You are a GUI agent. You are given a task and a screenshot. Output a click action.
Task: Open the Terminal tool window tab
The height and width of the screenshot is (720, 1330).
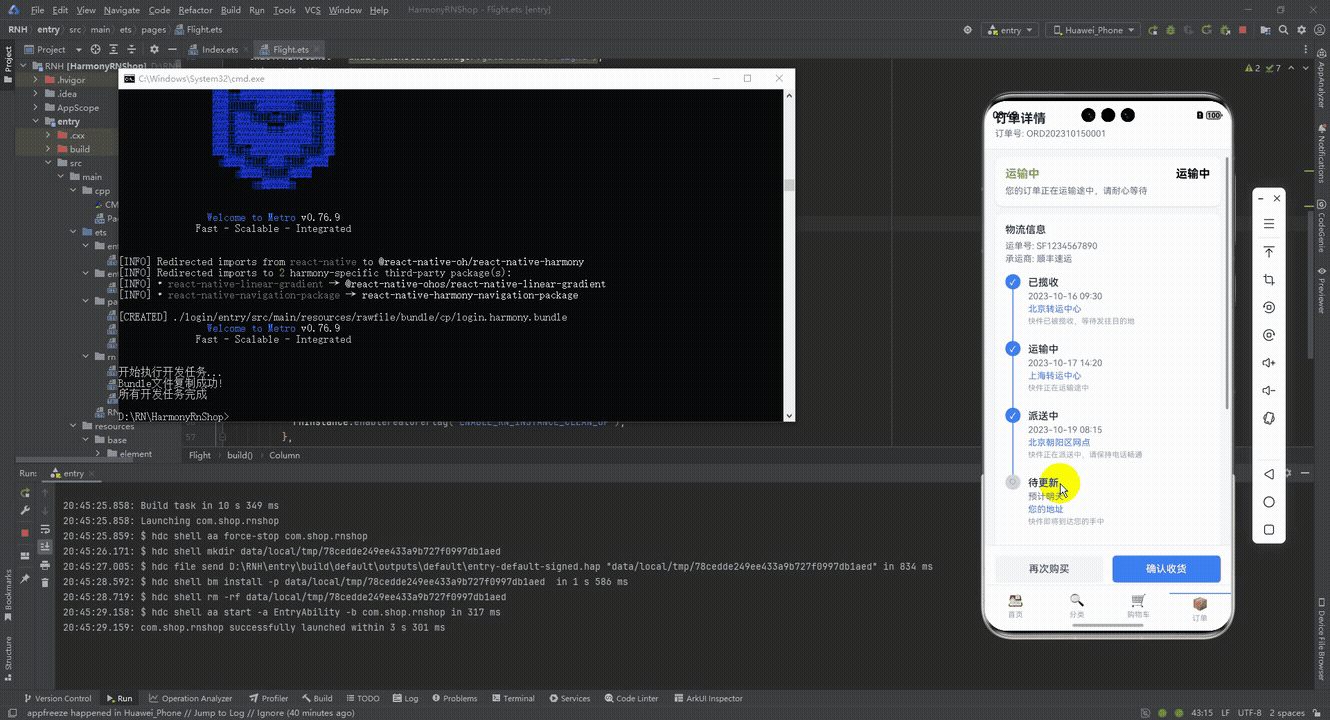[x=512, y=698]
